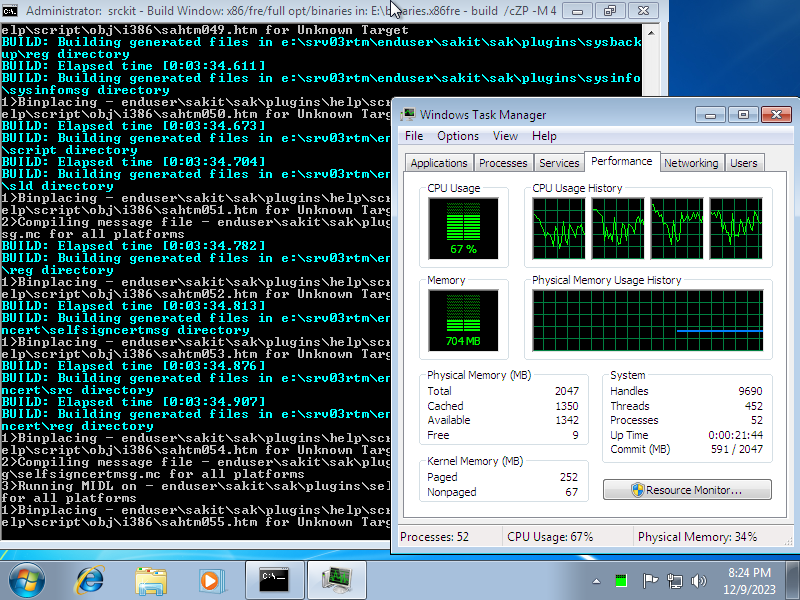Image resolution: width=800 pixels, height=600 pixels.
Task: Switch to the Networking tab
Action: pyautogui.click(x=691, y=163)
